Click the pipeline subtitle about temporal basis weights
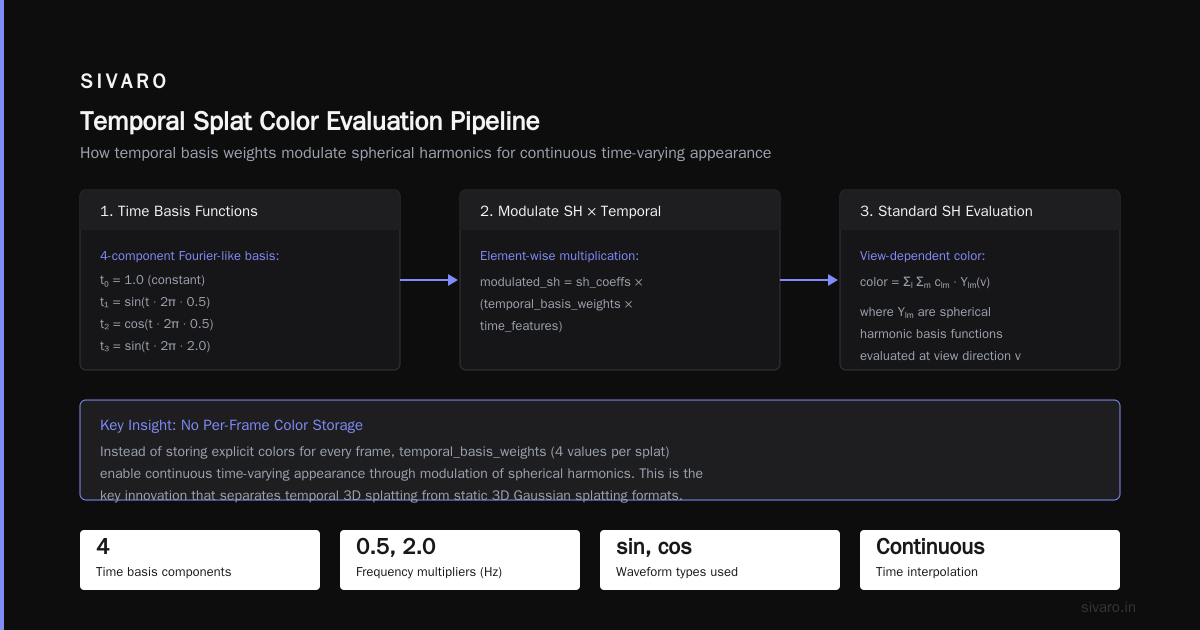The height and width of the screenshot is (630, 1200). click(425, 153)
